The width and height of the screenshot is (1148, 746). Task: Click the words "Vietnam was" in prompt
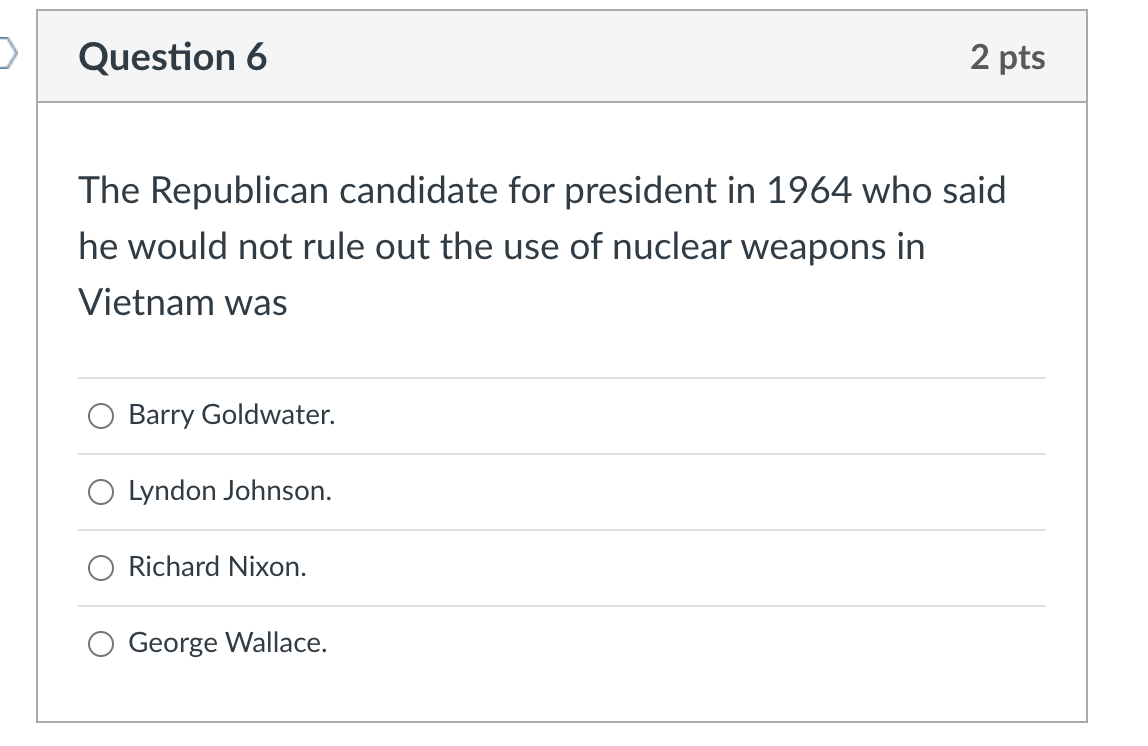tap(183, 302)
